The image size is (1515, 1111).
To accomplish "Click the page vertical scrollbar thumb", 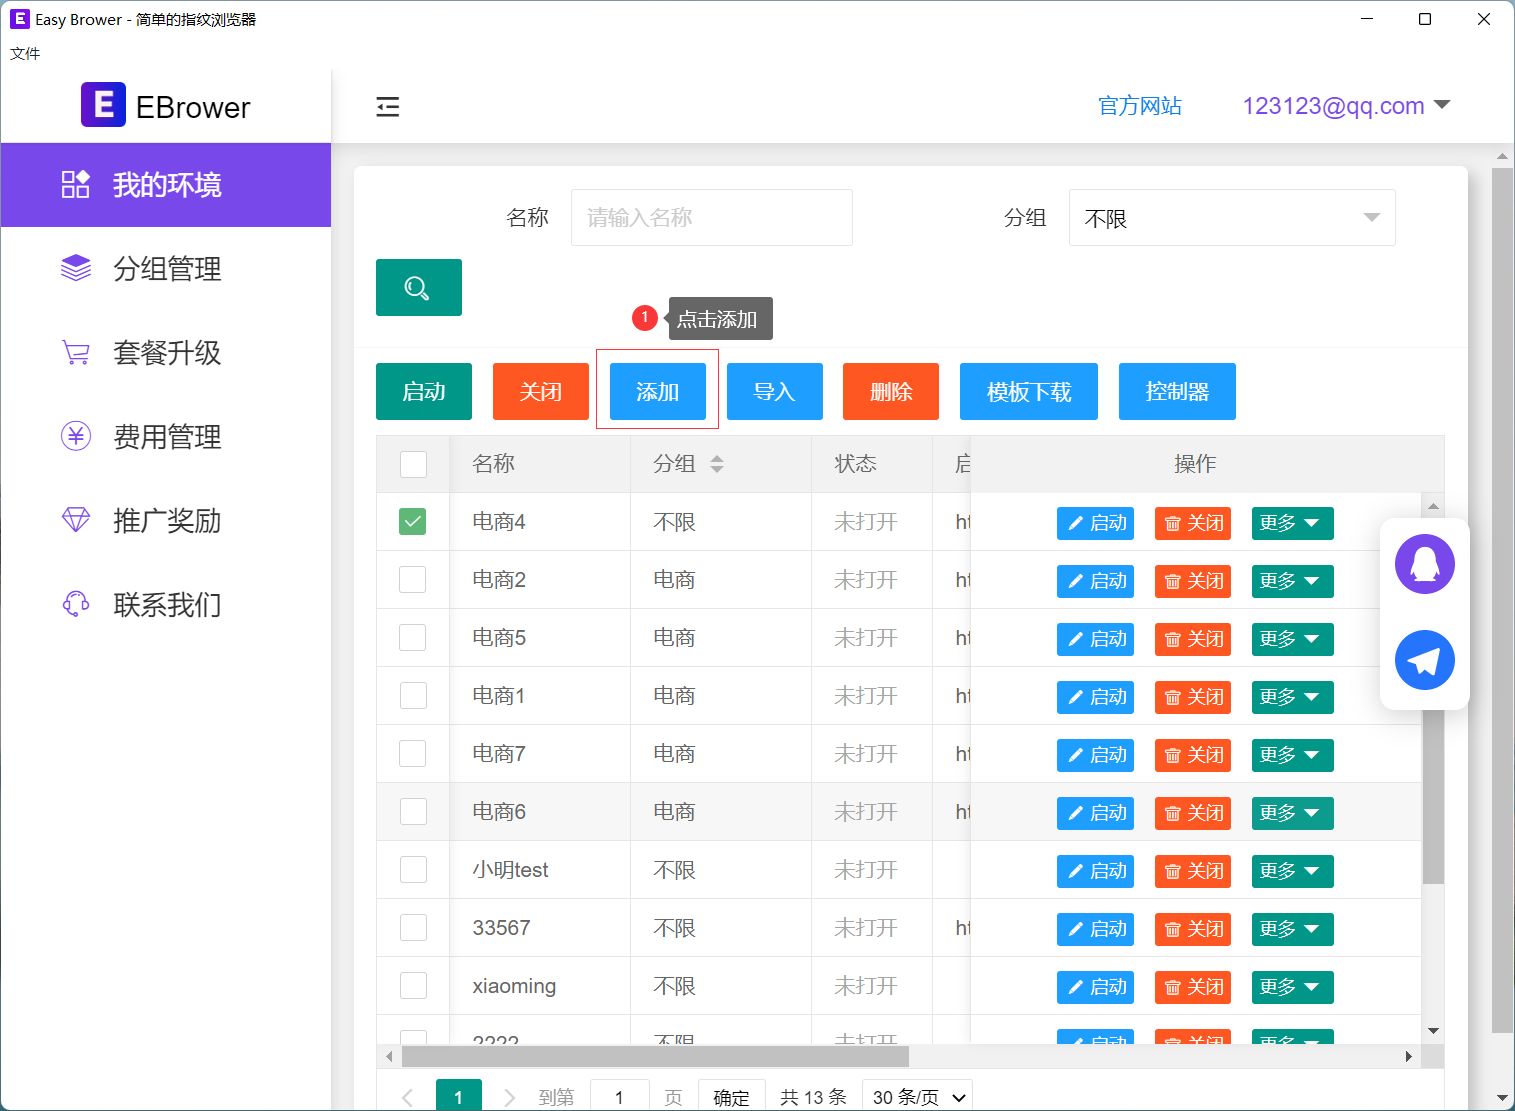I will [1502, 600].
